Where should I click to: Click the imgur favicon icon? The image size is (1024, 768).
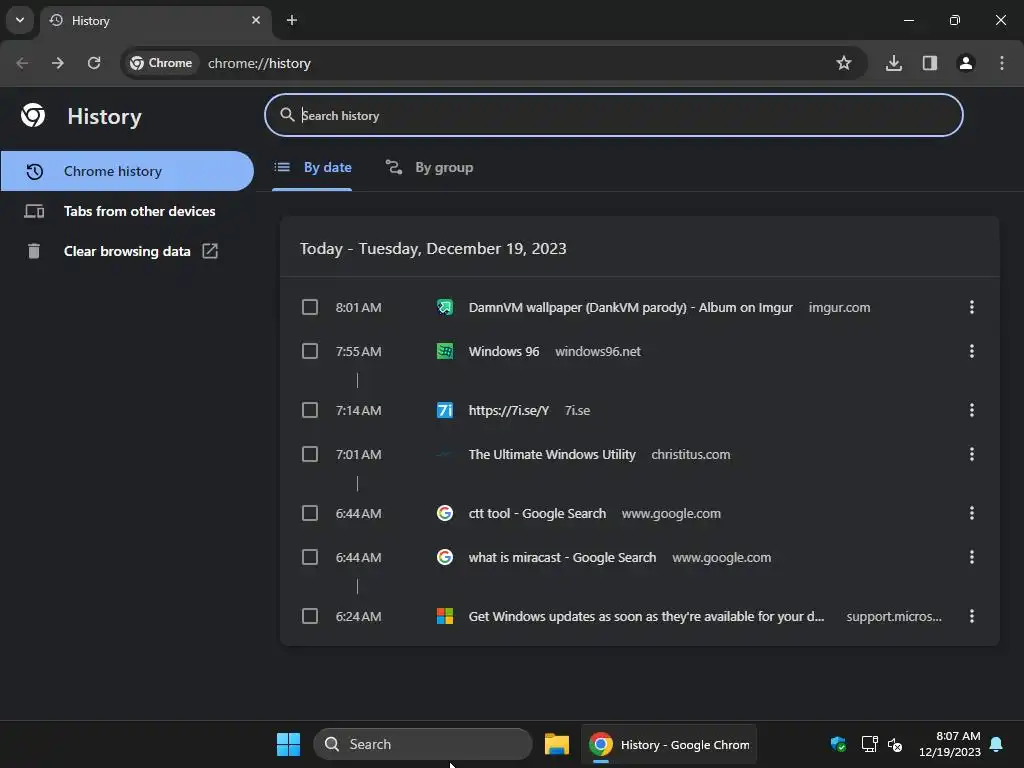point(445,308)
